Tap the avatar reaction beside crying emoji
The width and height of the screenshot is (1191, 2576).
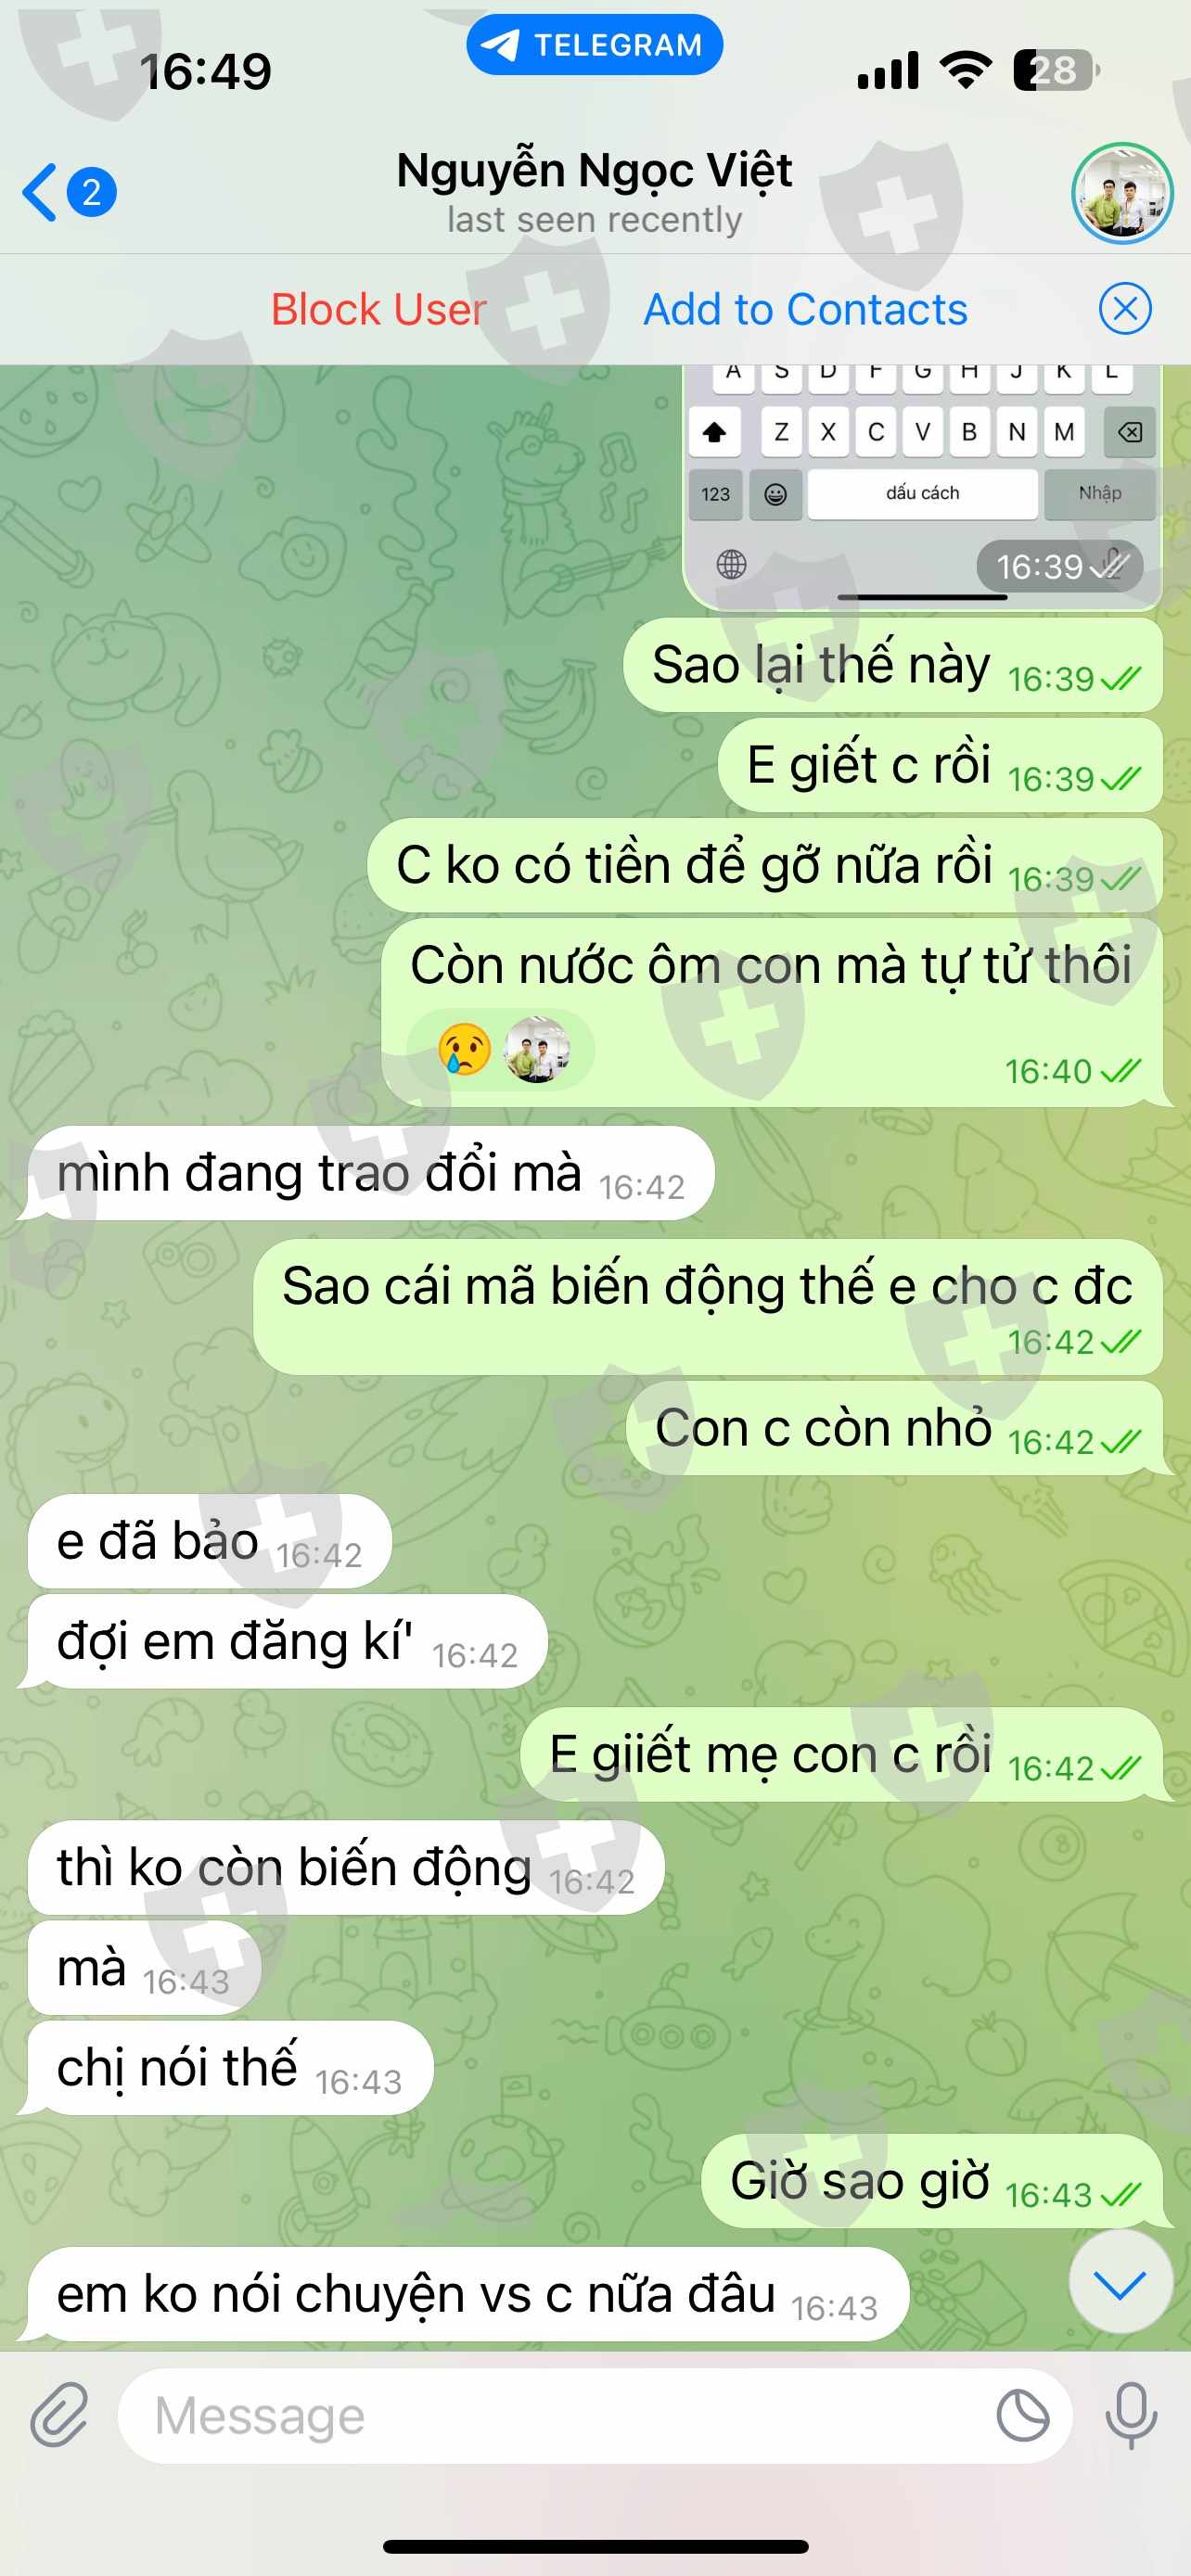537,1049
